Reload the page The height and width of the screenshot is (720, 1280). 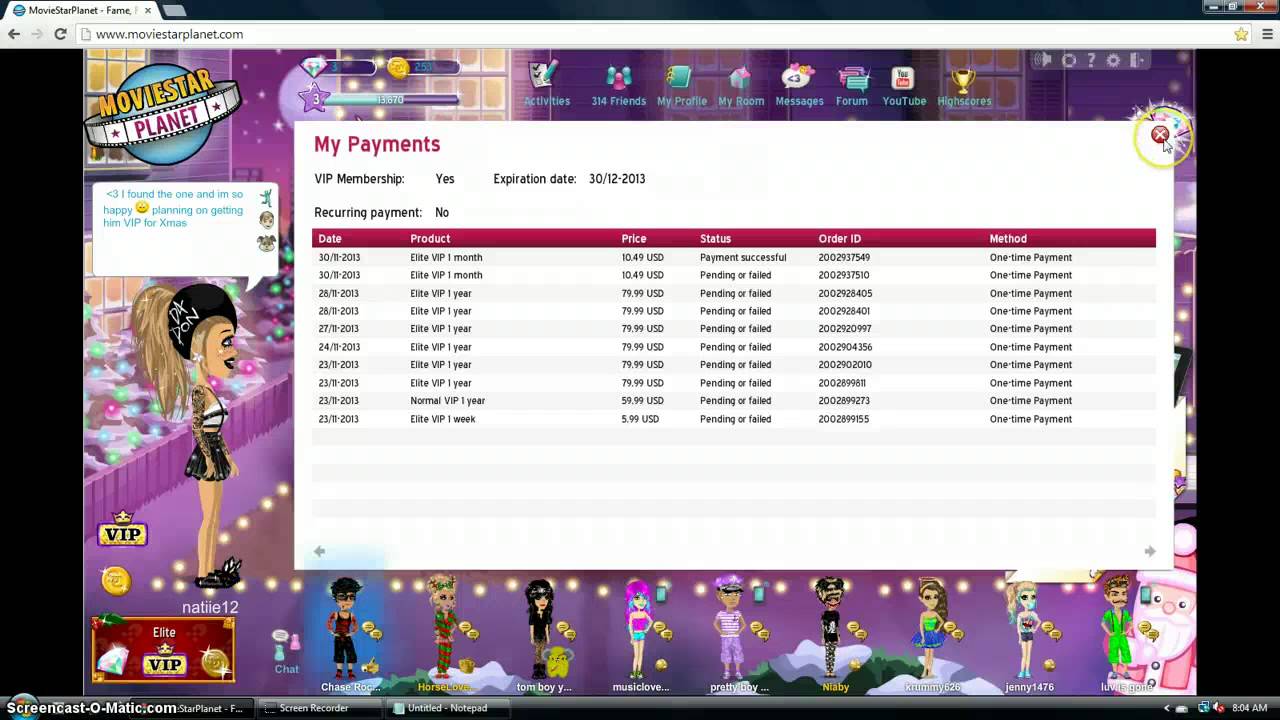coord(60,34)
